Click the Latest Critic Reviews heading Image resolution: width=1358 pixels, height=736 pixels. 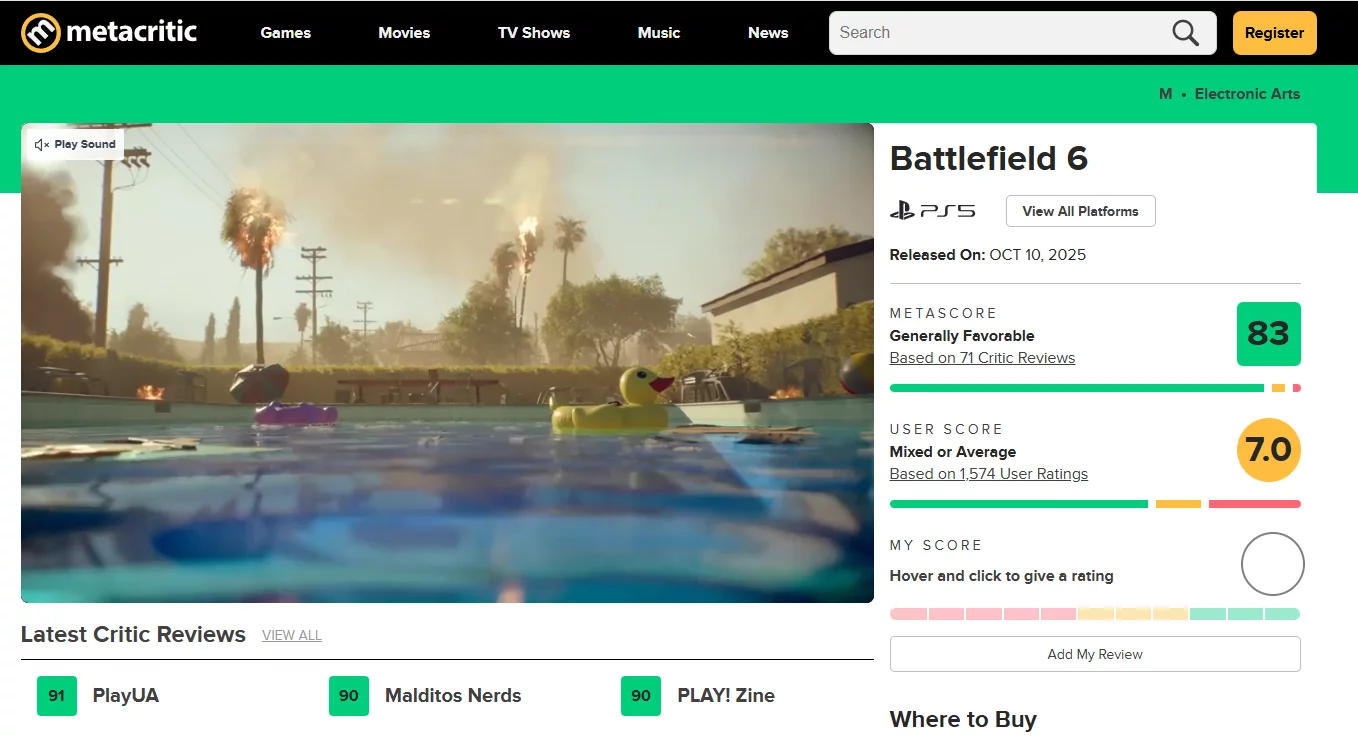(133, 635)
